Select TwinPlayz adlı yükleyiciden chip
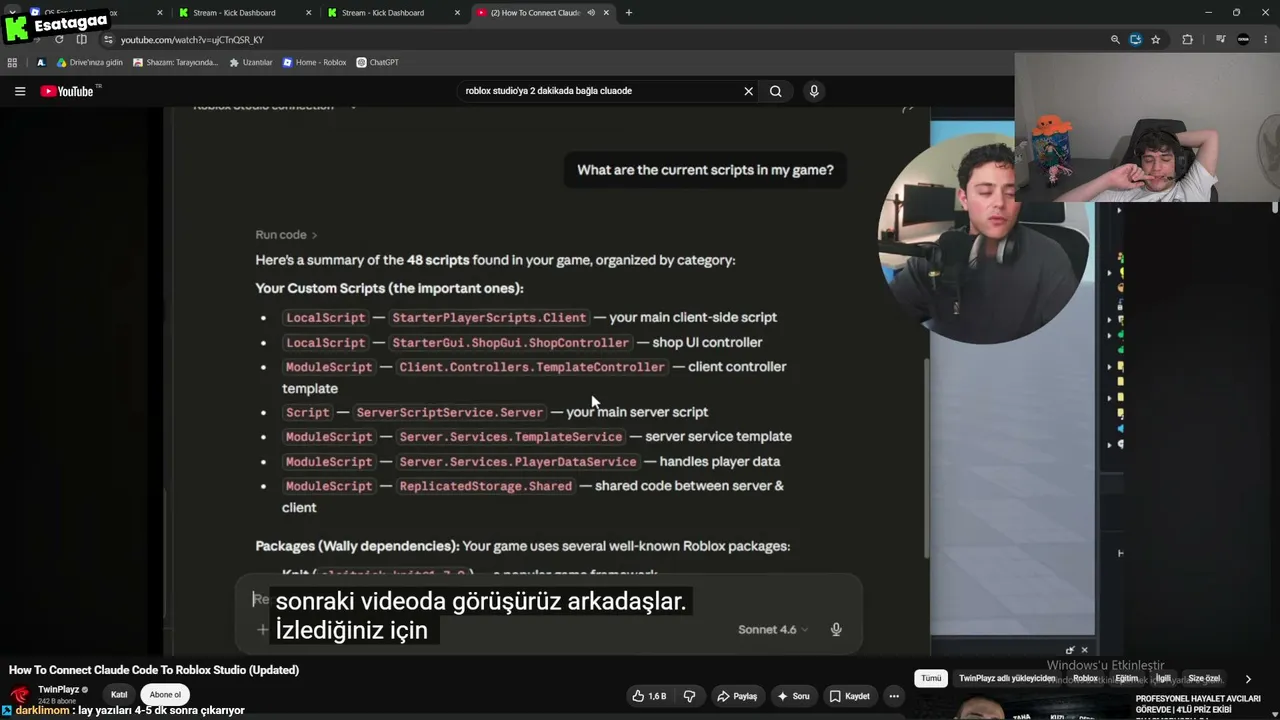 1007,678
